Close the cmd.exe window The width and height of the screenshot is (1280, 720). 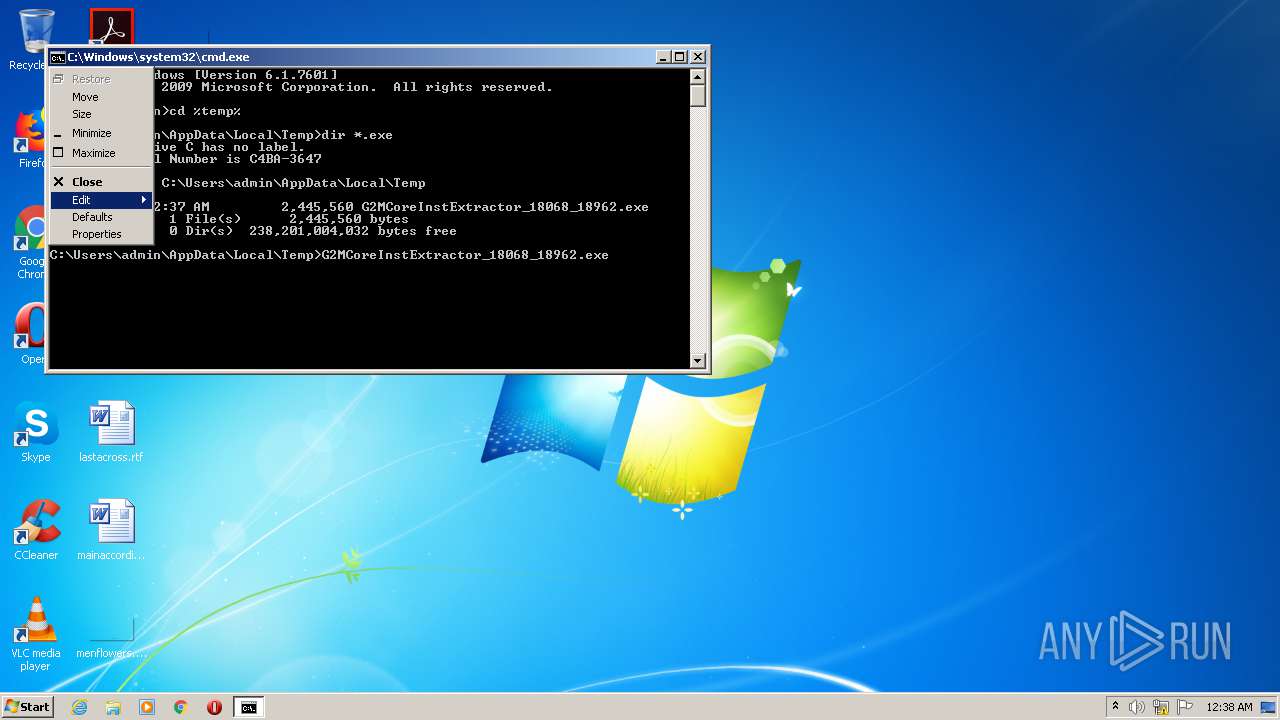click(698, 57)
